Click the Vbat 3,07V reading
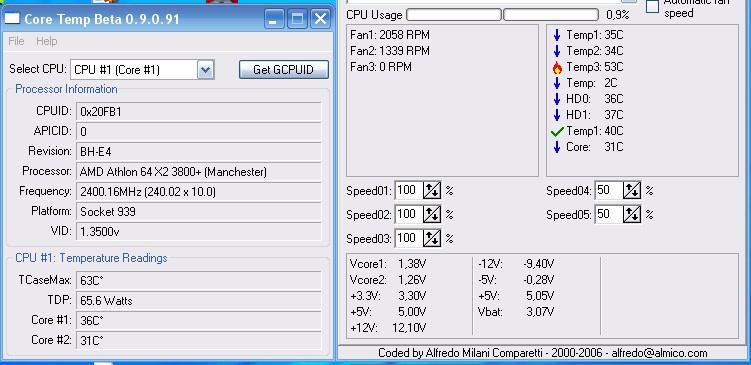The height and width of the screenshot is (365, 751). click(x=516, y=312)
